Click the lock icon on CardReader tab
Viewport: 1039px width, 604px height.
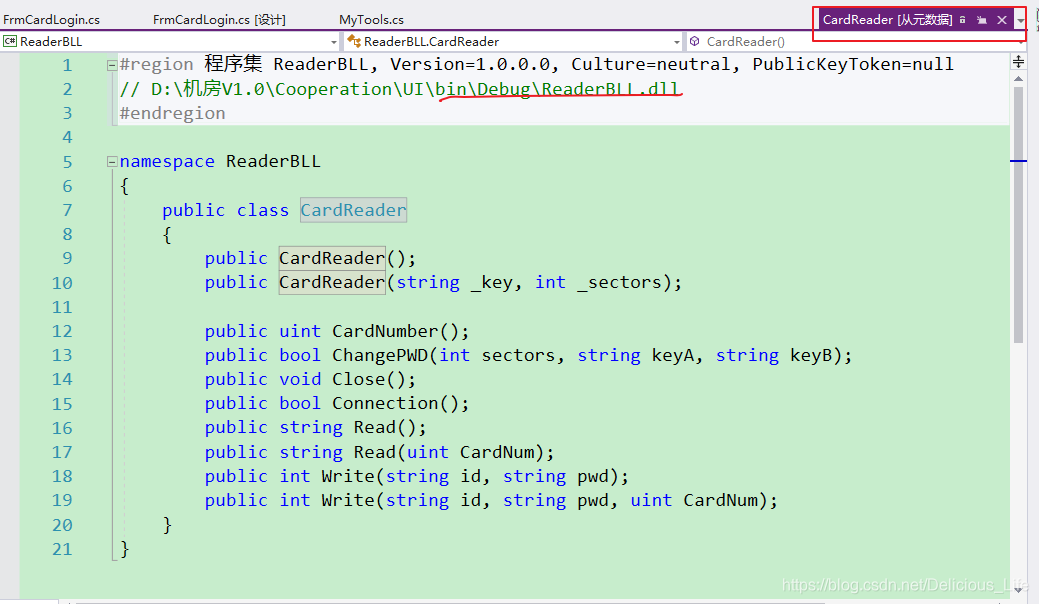click(962, 20)
